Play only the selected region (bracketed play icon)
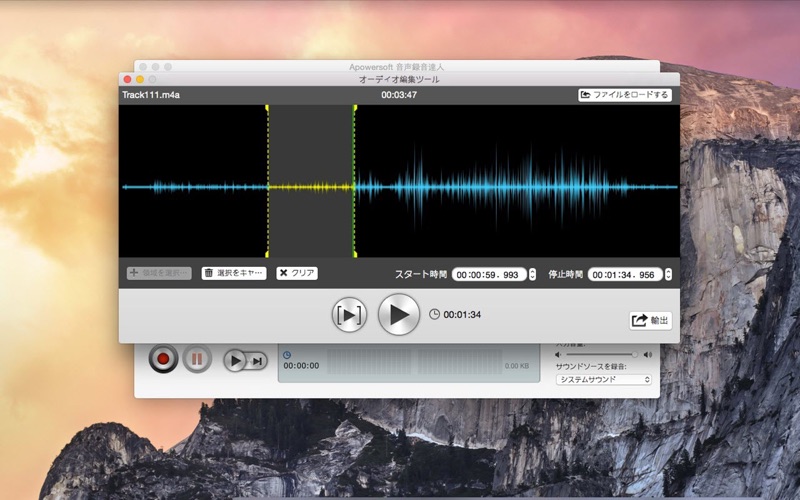The height and width of the screenshot is (500, 800). (x=349, y=315)
